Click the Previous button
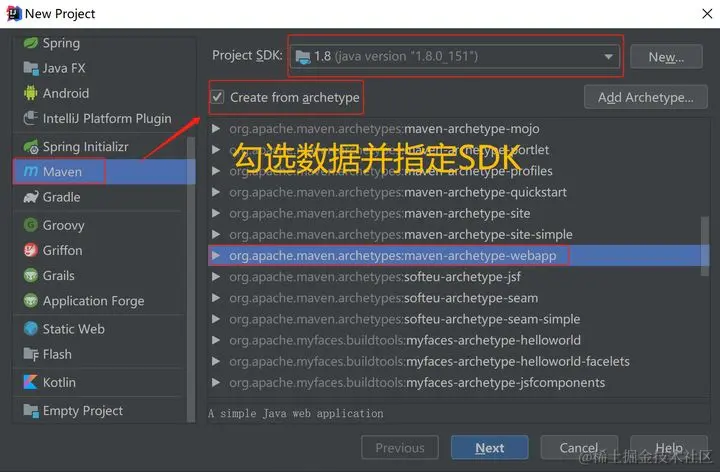The image size is (720, 472). 400,448
